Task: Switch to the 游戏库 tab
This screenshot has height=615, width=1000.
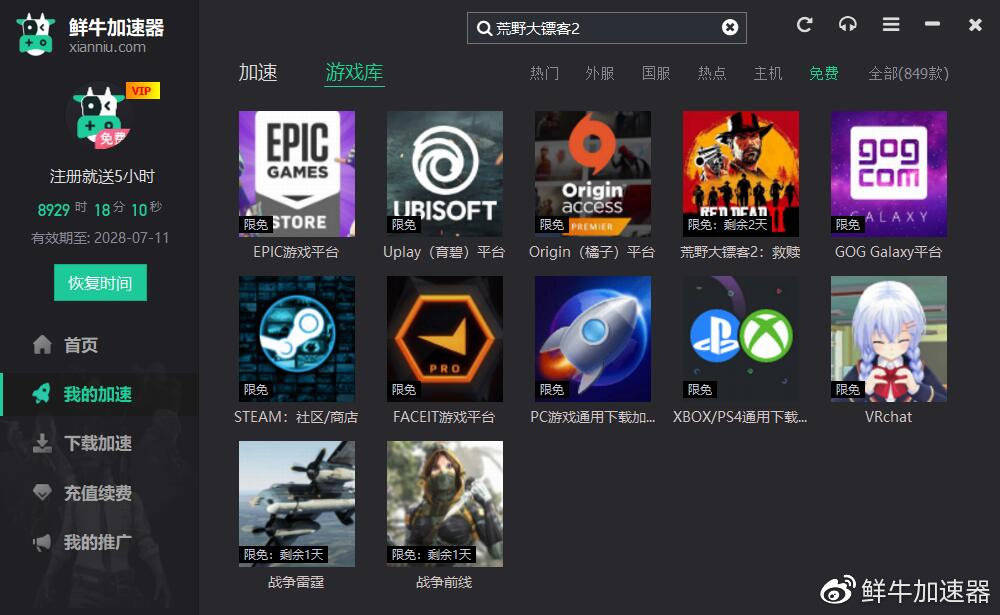Action: pos(354,72)
